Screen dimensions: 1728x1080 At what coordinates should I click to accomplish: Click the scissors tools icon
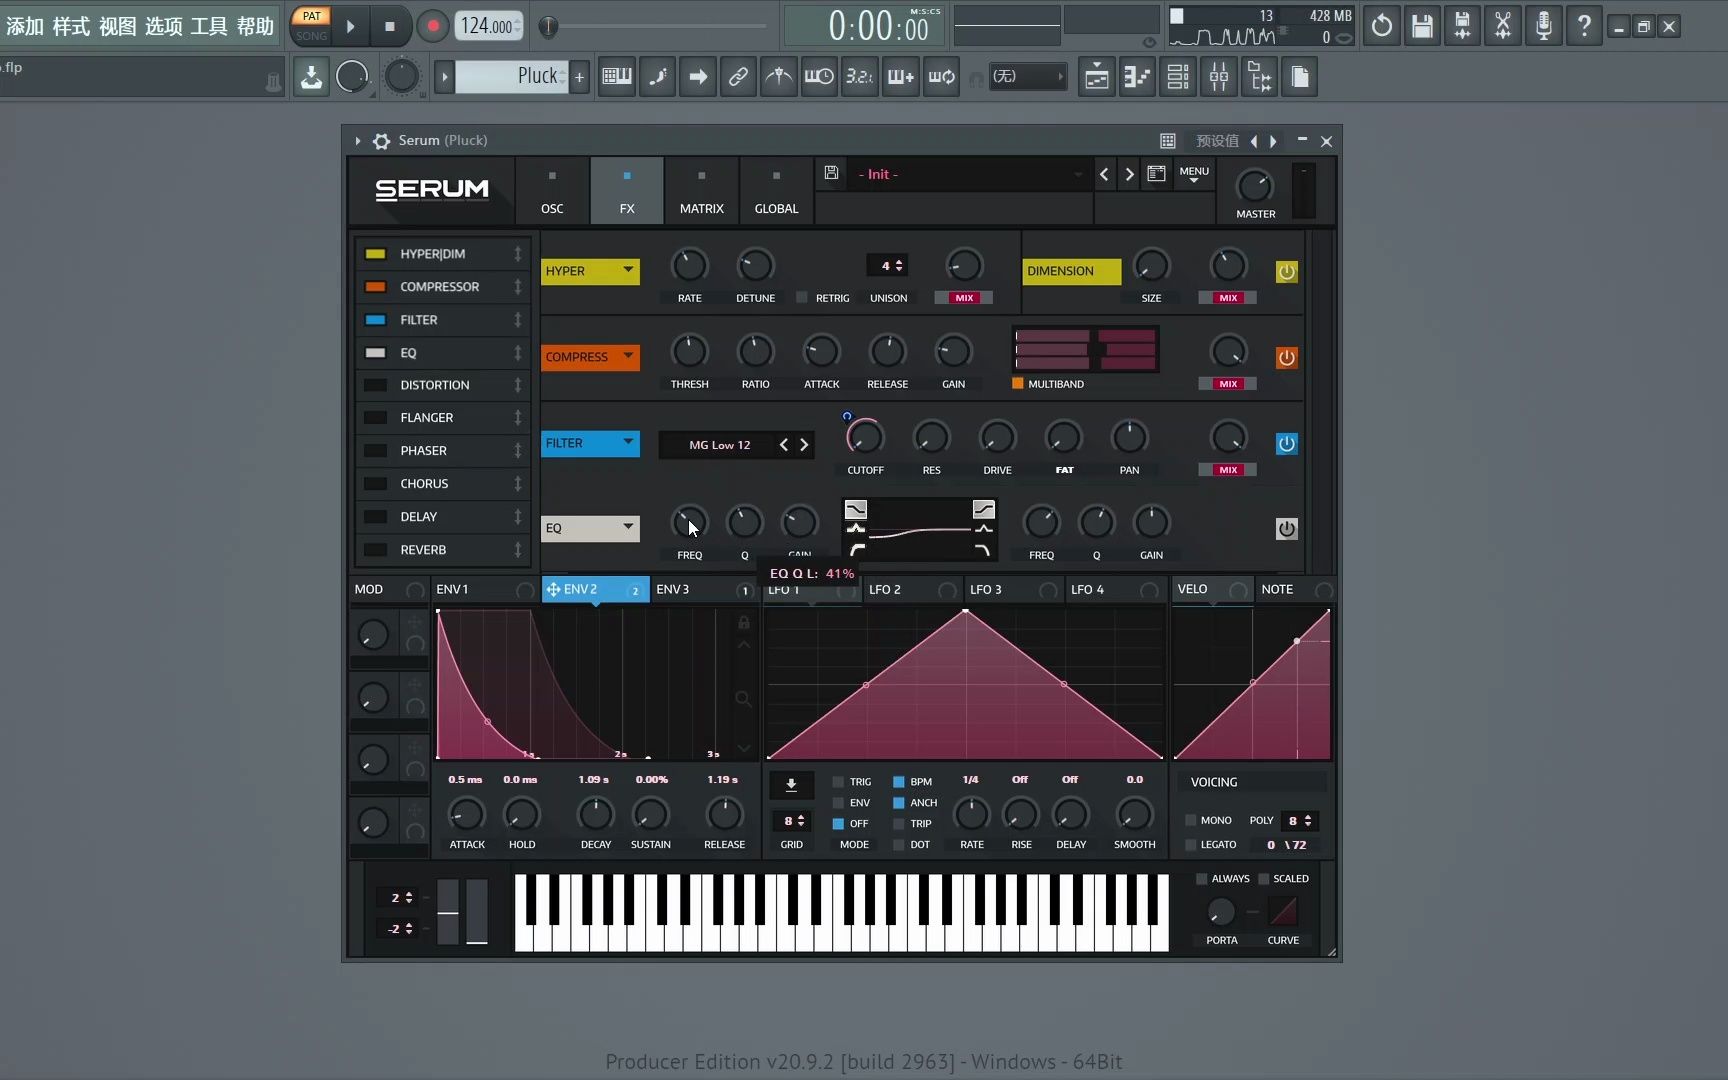click(x=1503, y=26)
